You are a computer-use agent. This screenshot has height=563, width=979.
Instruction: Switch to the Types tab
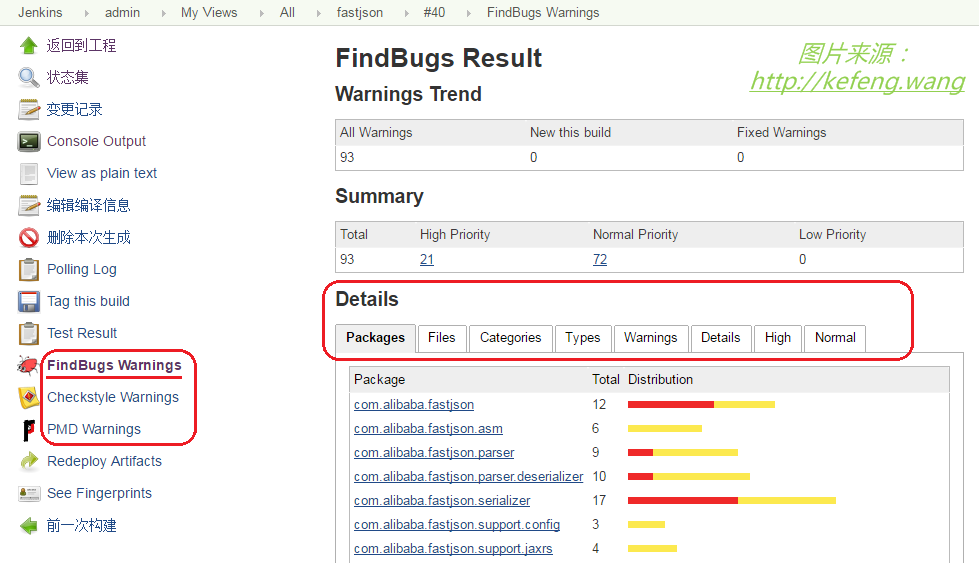[x=583, y=338]
